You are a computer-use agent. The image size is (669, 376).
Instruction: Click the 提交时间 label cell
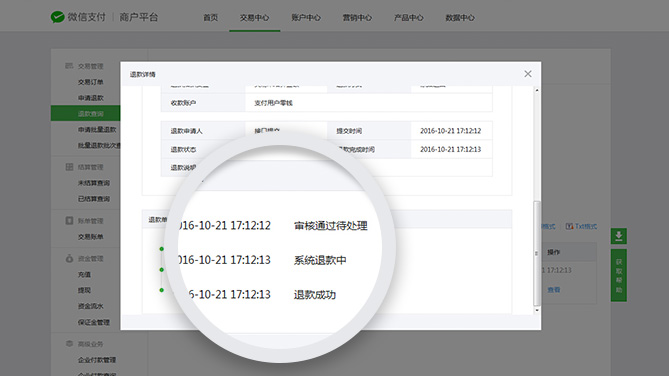[x=369, y=131]
